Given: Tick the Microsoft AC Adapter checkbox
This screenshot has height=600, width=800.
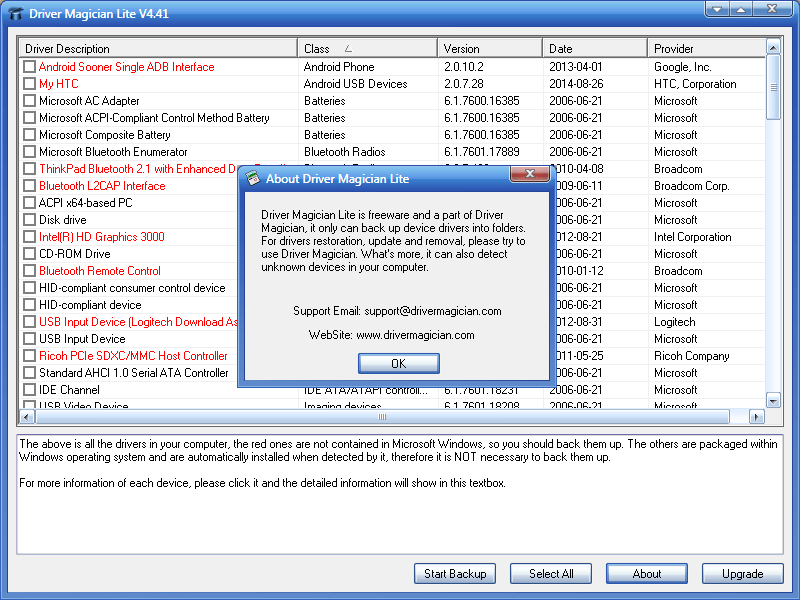Looking at the screenshot, I should click(30, 101).
